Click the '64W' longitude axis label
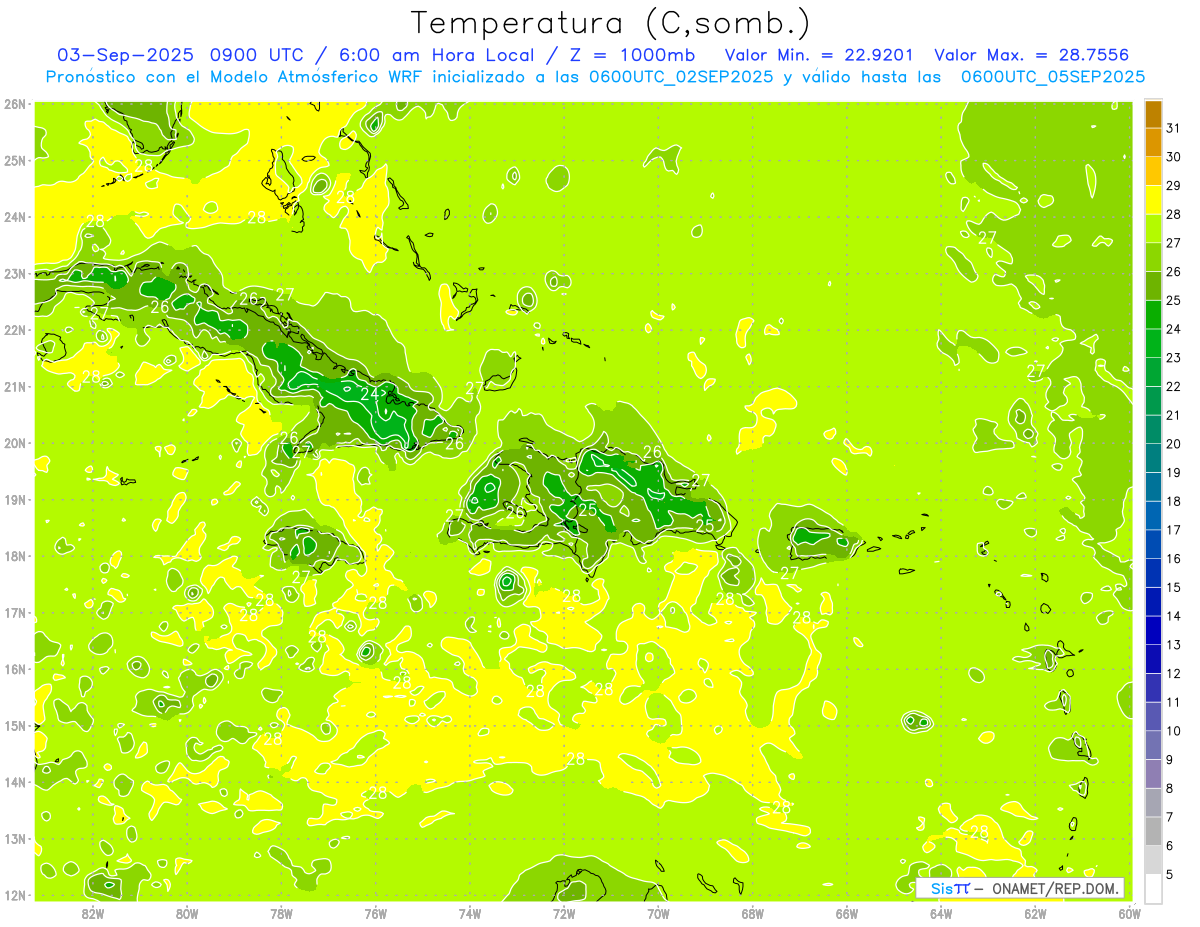This screenshot has width=1200, height=927. click(x=940, y=912)
